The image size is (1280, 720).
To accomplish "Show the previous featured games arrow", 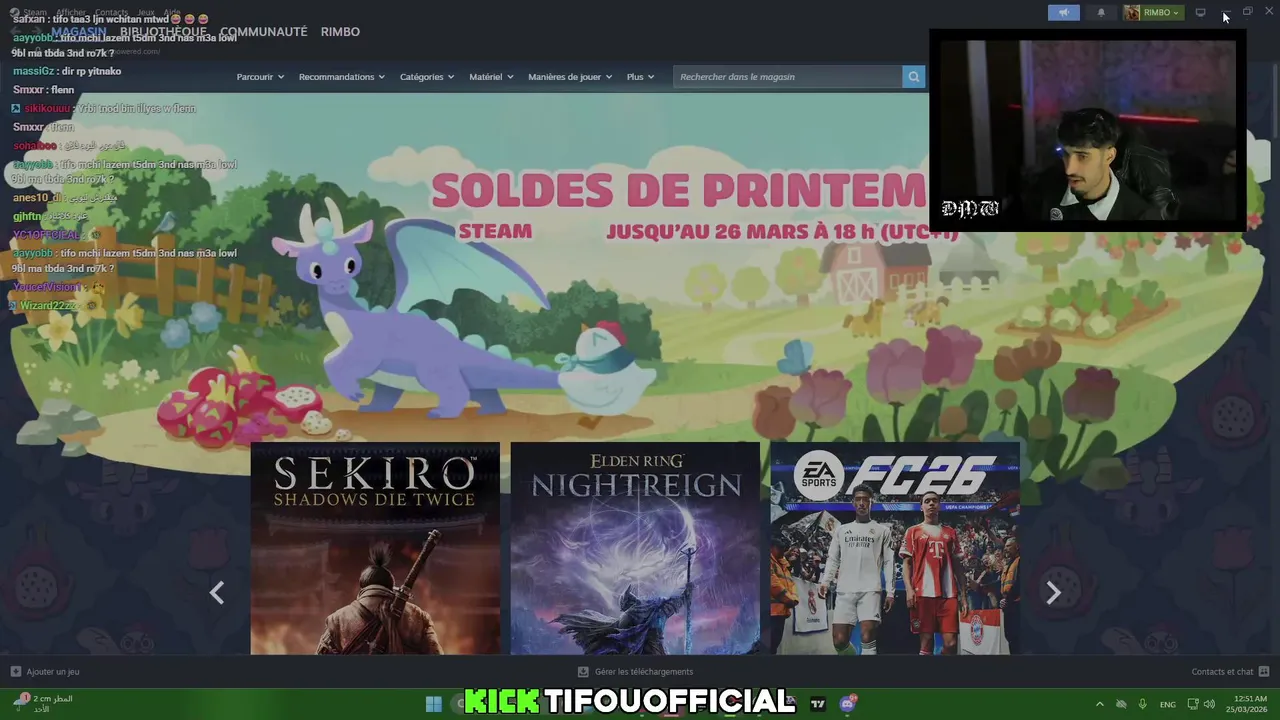I will pos(217,593).
